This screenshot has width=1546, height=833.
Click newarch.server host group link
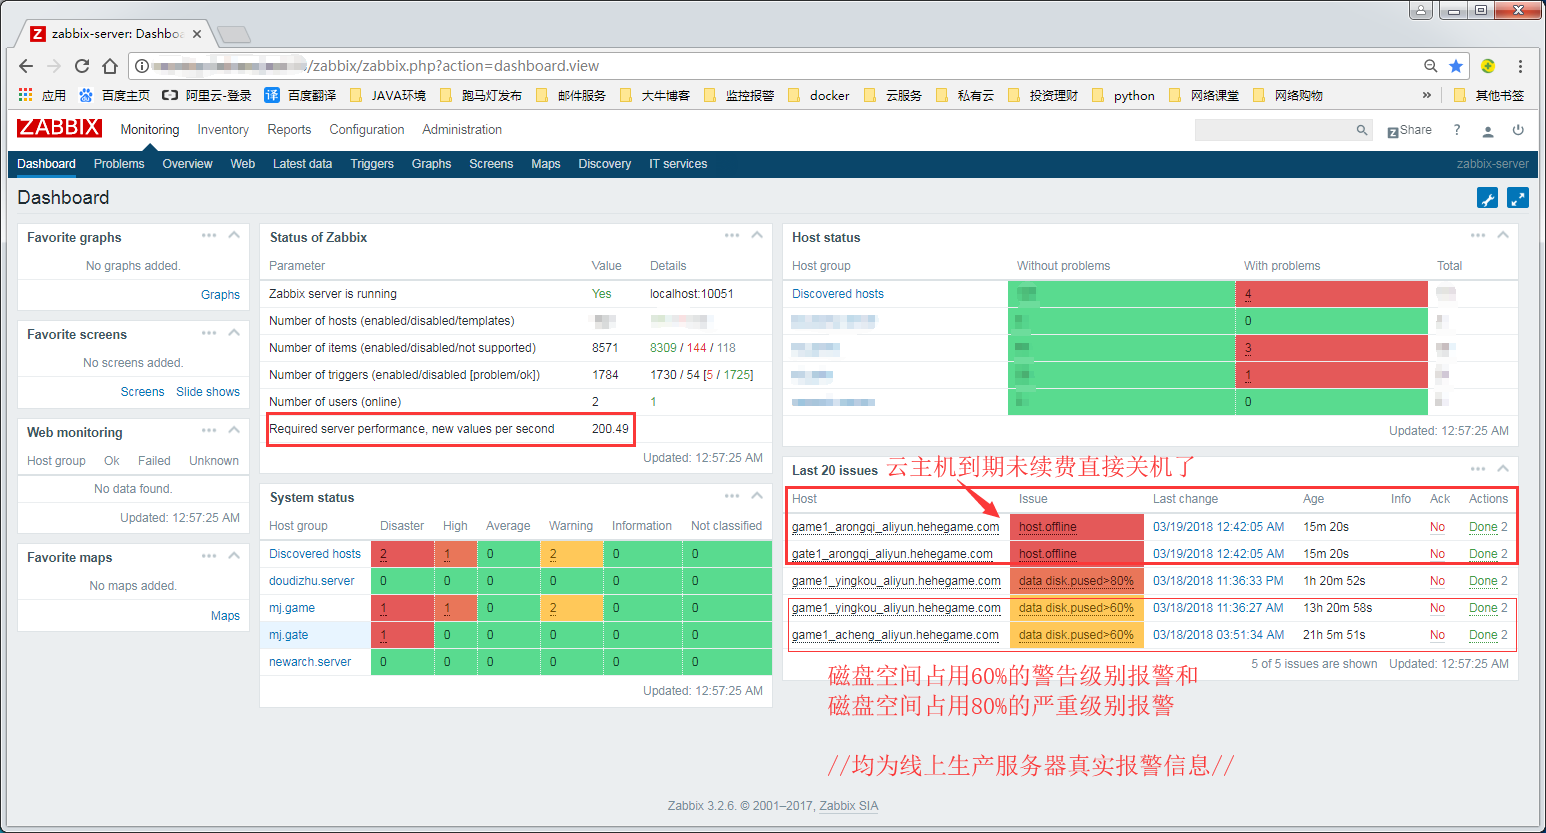coord(310,662)
